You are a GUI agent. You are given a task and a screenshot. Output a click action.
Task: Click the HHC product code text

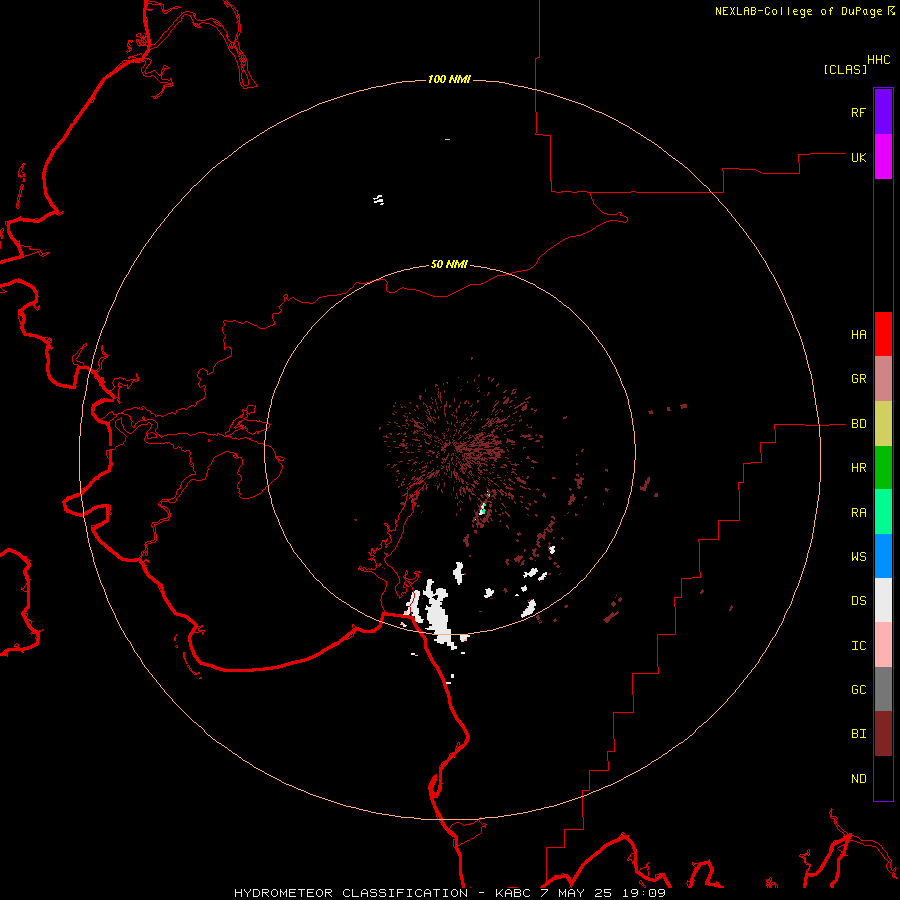pyautogui.click(x=878, y=60)
